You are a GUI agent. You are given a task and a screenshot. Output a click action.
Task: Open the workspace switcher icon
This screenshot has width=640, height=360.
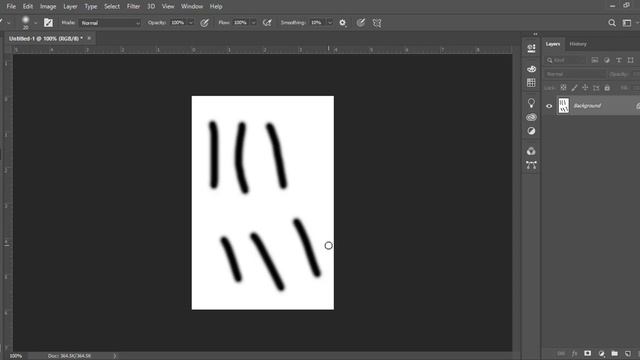pyautogui.click(x=627, y=23)
